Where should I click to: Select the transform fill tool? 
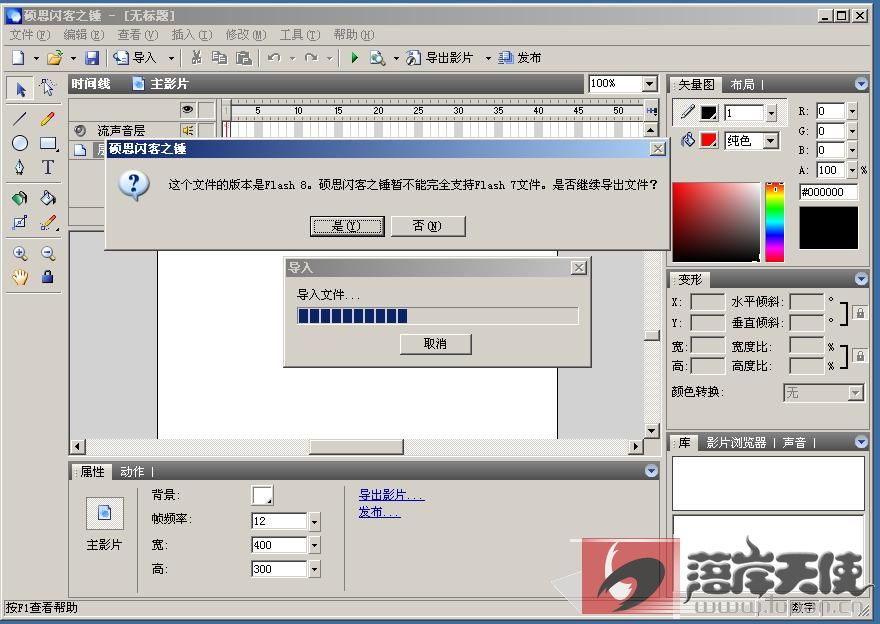point(20,223)
